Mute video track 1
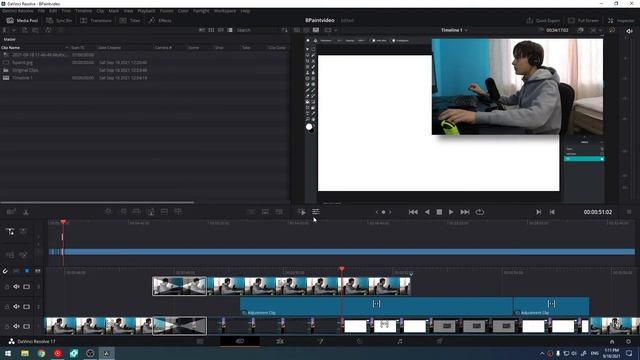Viewport: 640px width, 360px height. 16,326
